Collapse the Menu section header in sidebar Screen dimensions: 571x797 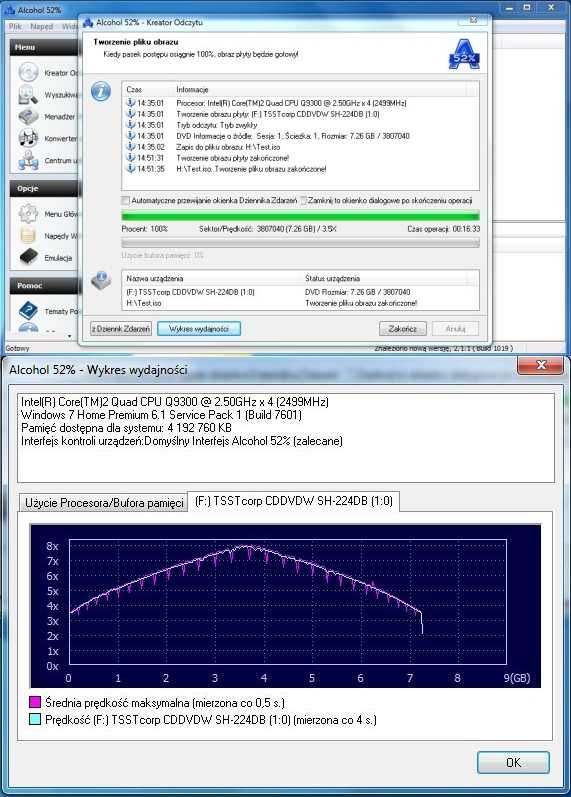pos(45,47)
